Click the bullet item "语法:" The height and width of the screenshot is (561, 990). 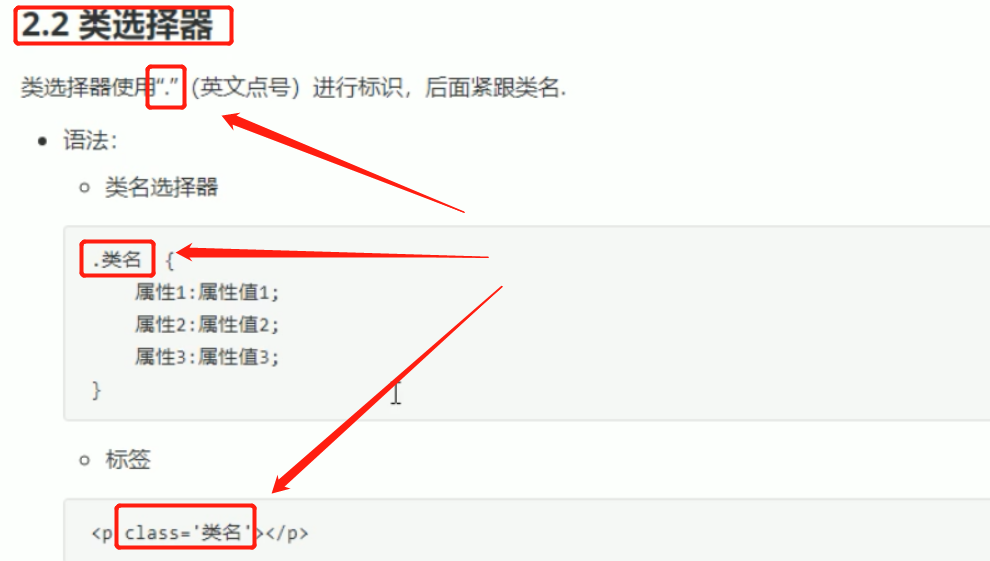(90, 140)
